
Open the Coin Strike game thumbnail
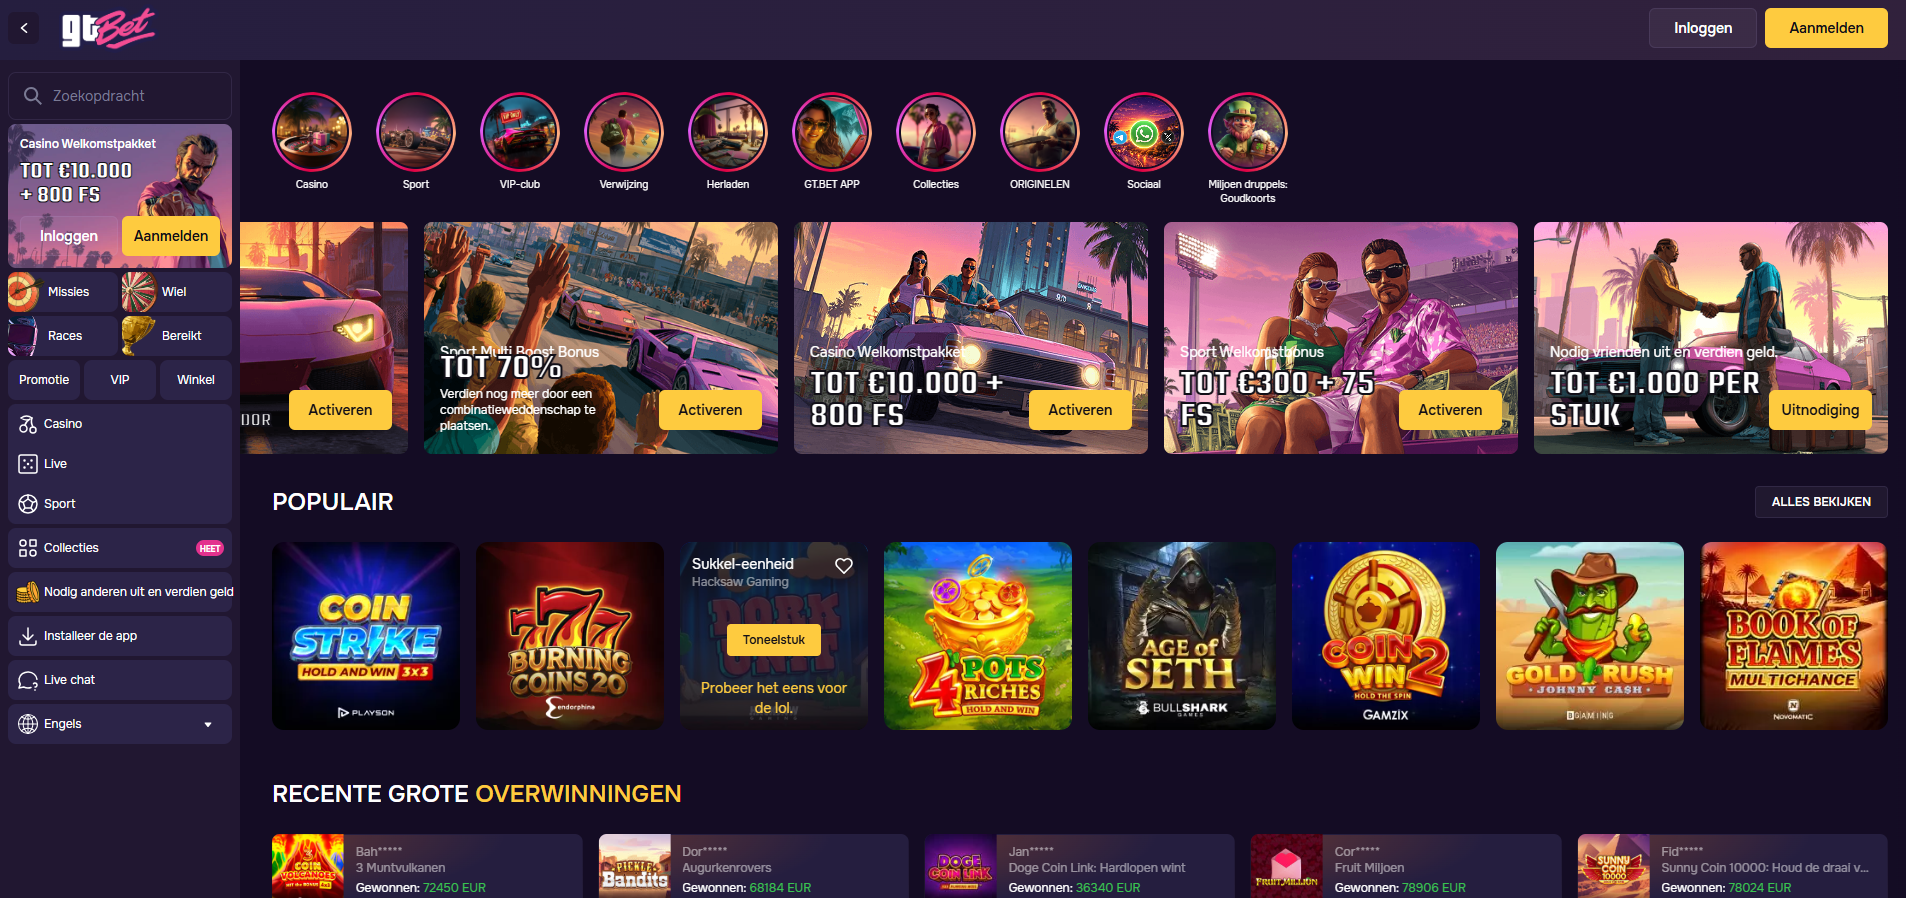366,636
